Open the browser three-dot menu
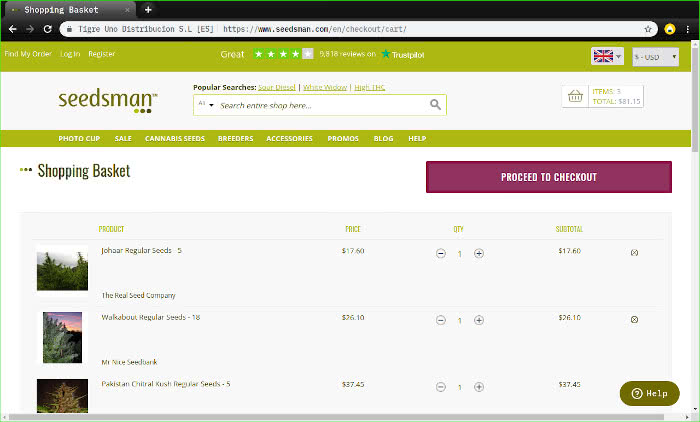 pyautogui.click(x=688, y=29)
